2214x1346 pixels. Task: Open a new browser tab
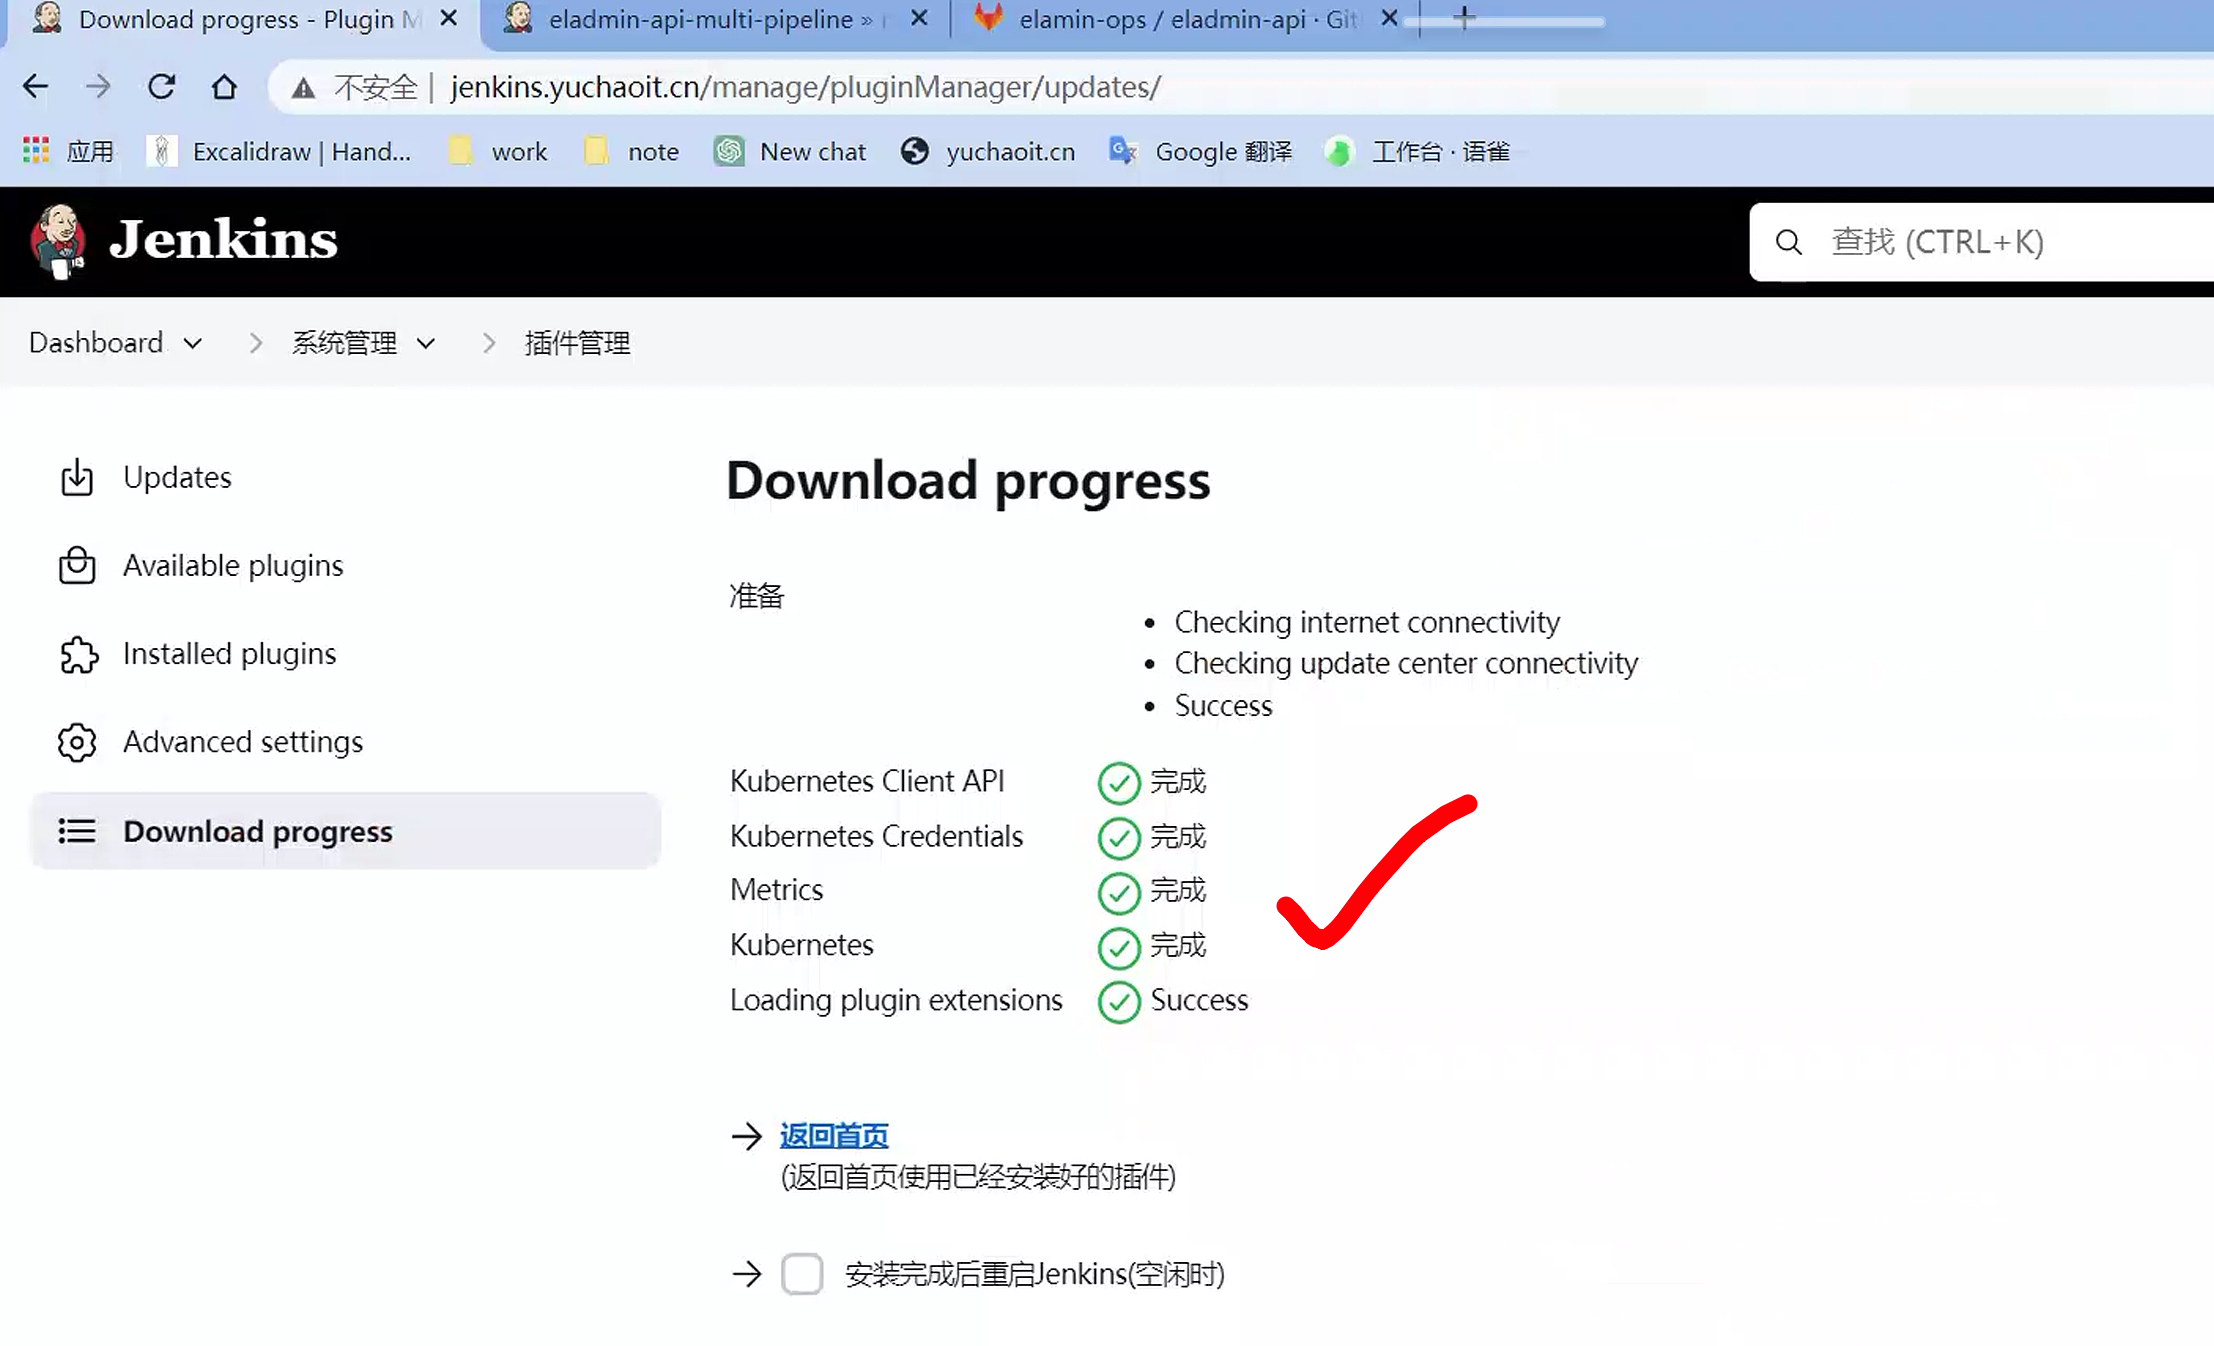[x=1465, y=17]
